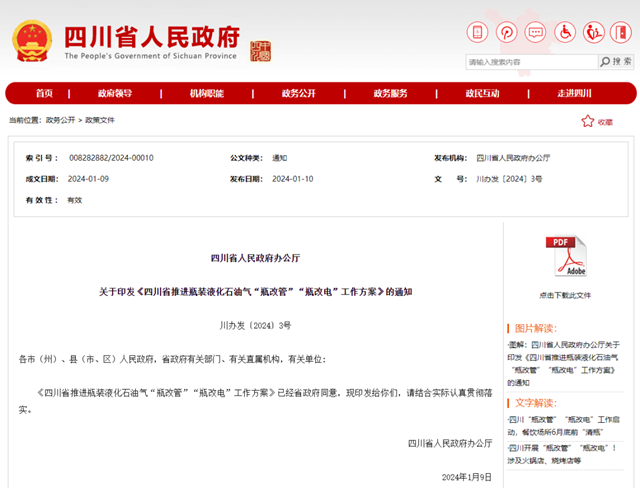Open 走进四川 navigation item
The width and height of the screenshot is (640, 488).
tap(574, 93)
